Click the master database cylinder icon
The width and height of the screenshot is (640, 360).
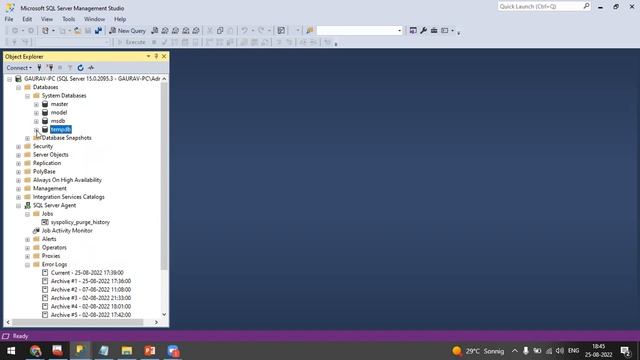point(45,104)
